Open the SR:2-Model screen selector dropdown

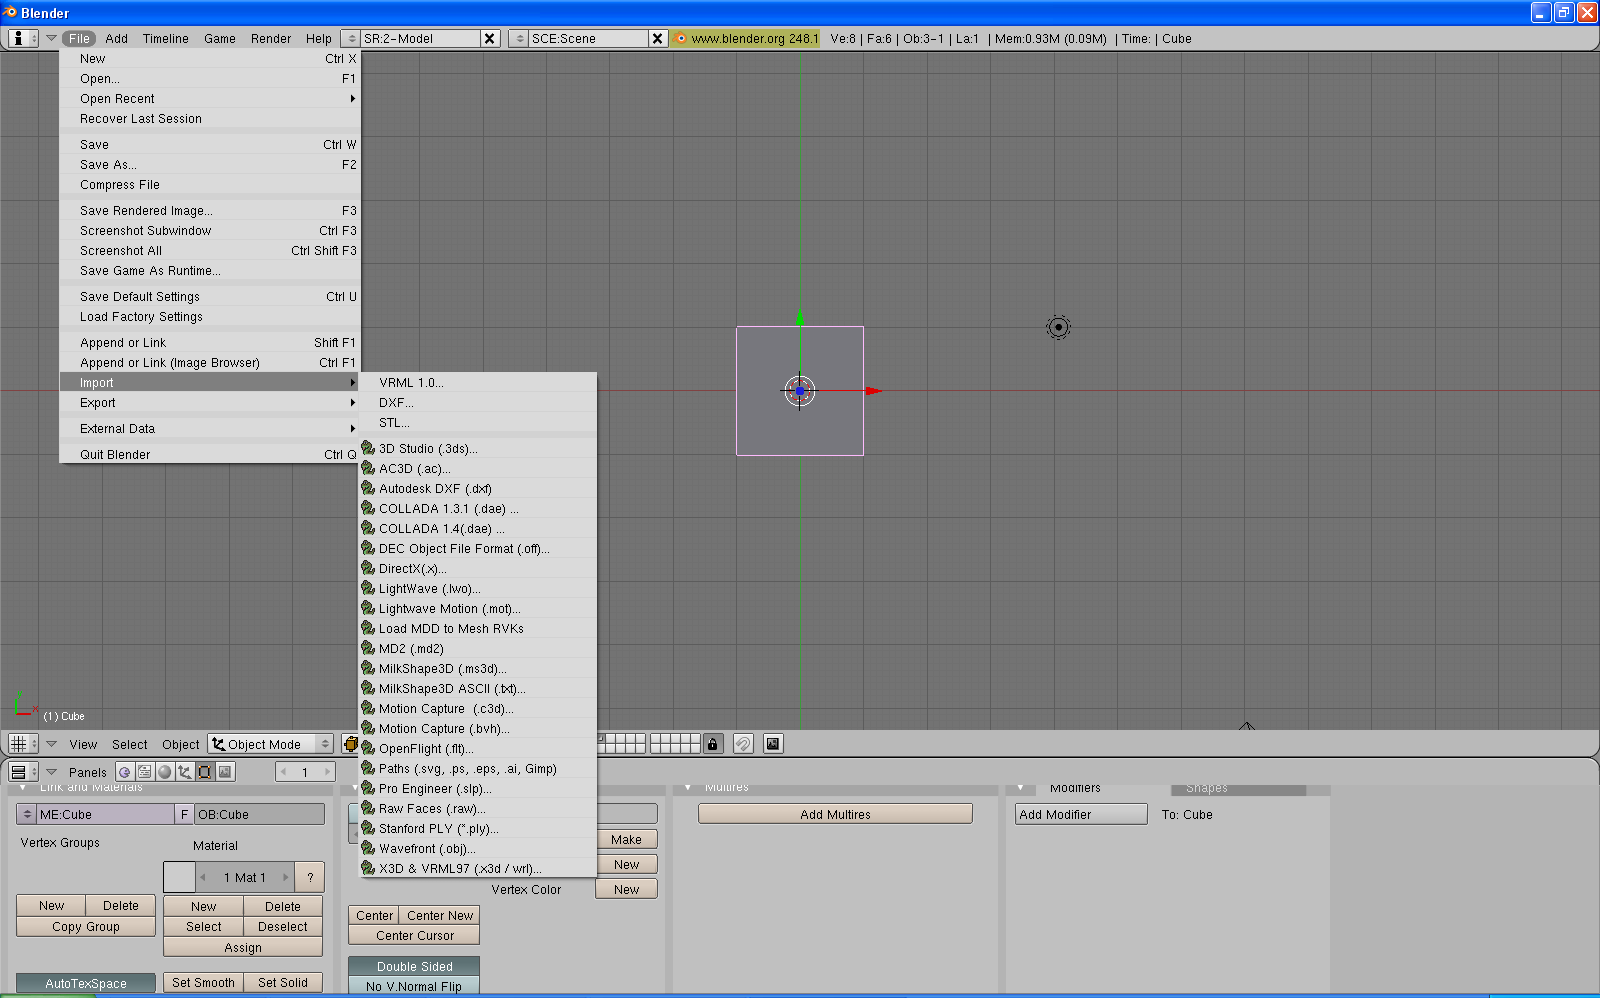click(350, 39)
